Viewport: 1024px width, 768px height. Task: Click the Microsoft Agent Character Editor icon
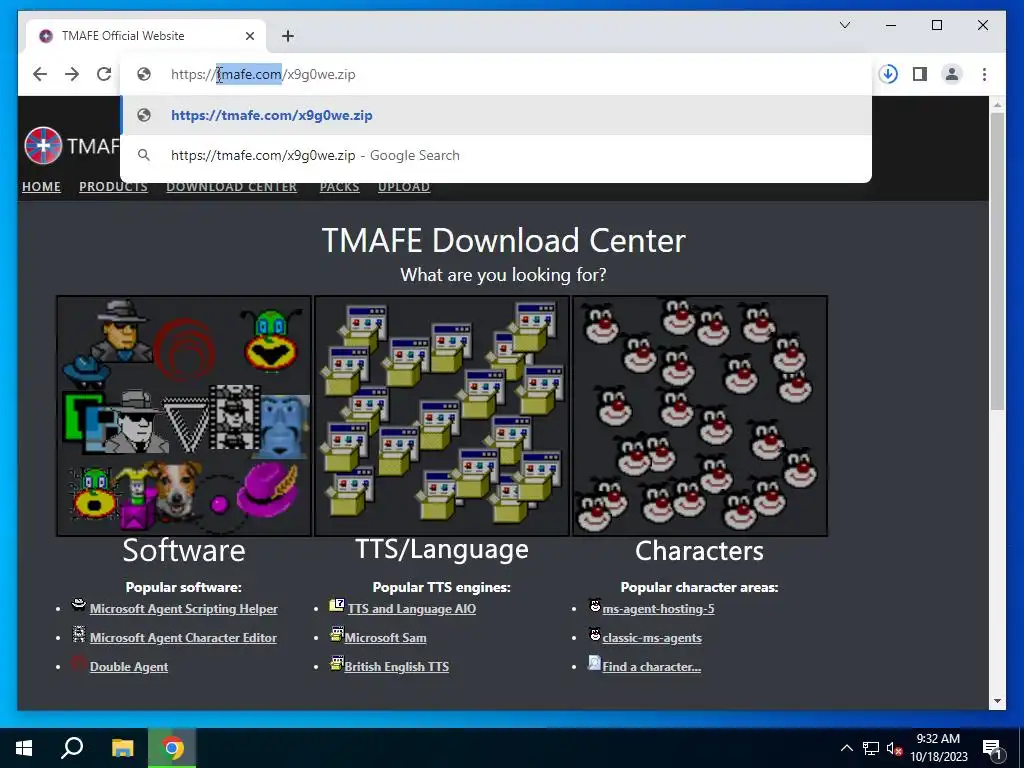[x=79, y=634]
